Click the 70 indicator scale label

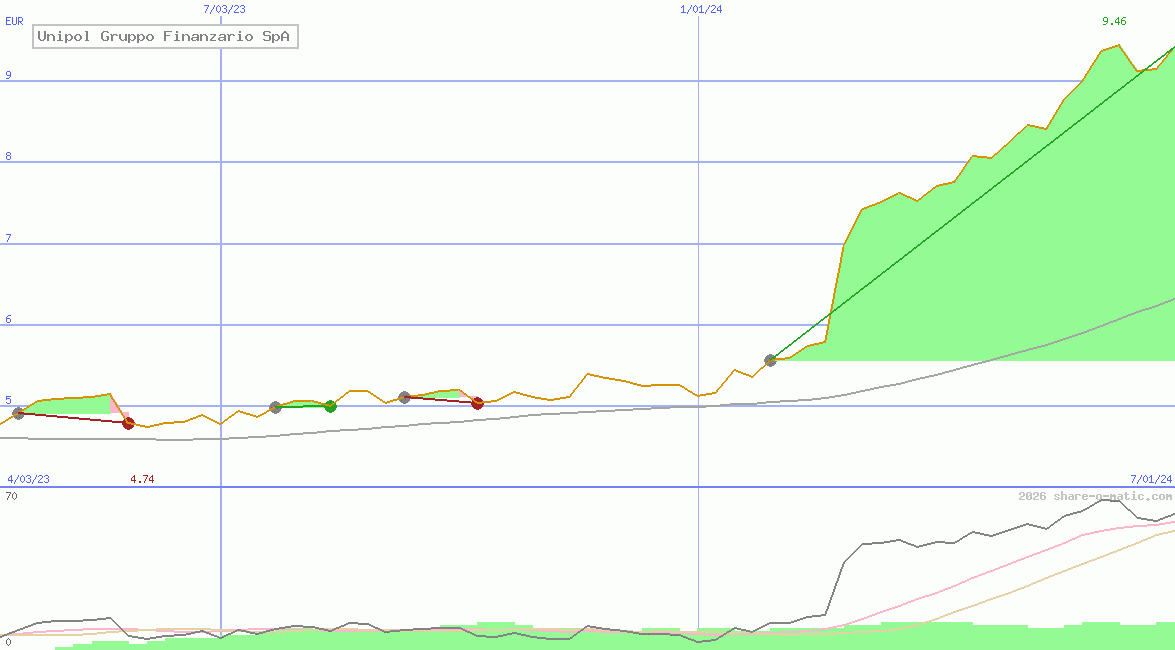(x=11, y=495)
